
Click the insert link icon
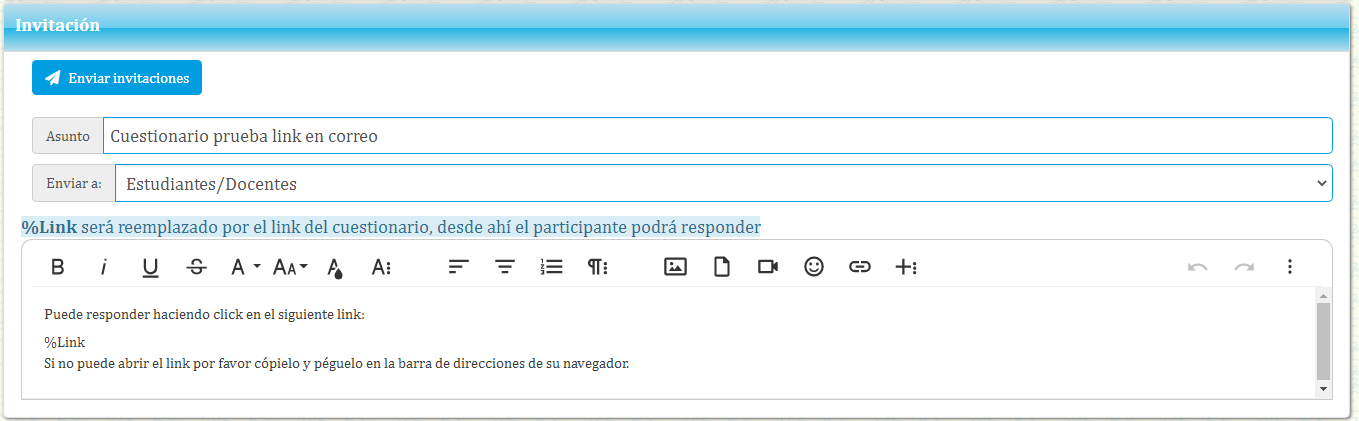860,267
